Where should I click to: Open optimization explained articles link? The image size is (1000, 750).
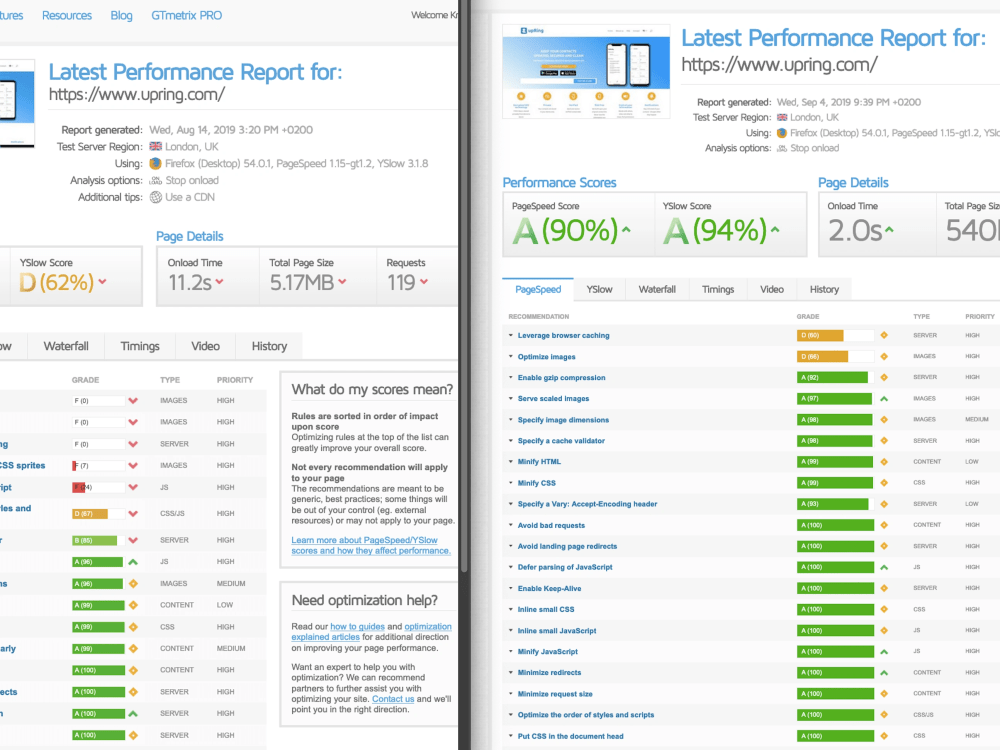click(371, 632)
